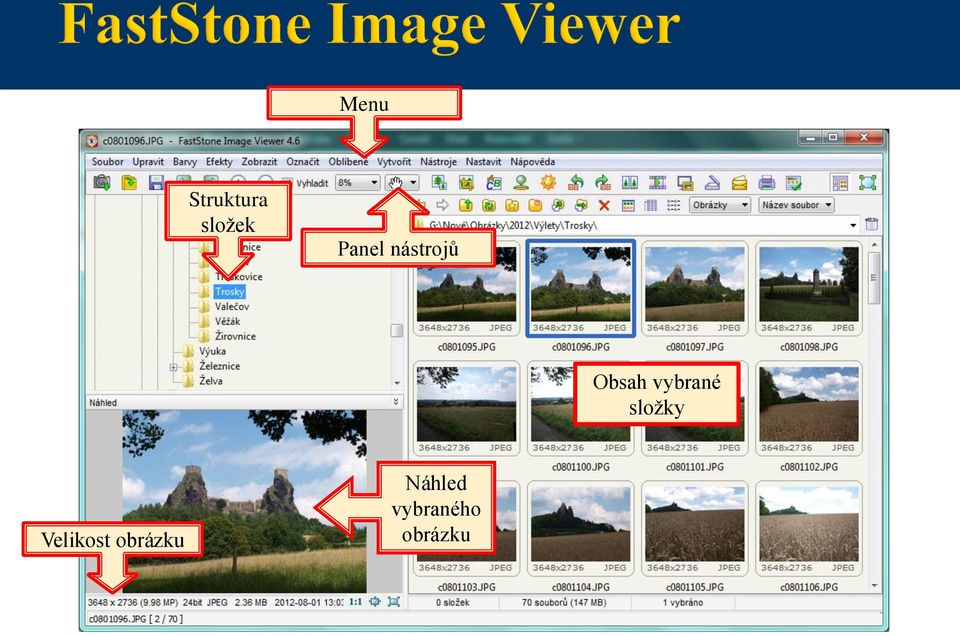This screenshot has height=636, width=960.
Task: Open the Efekty menu
Action: coord(219,162)
